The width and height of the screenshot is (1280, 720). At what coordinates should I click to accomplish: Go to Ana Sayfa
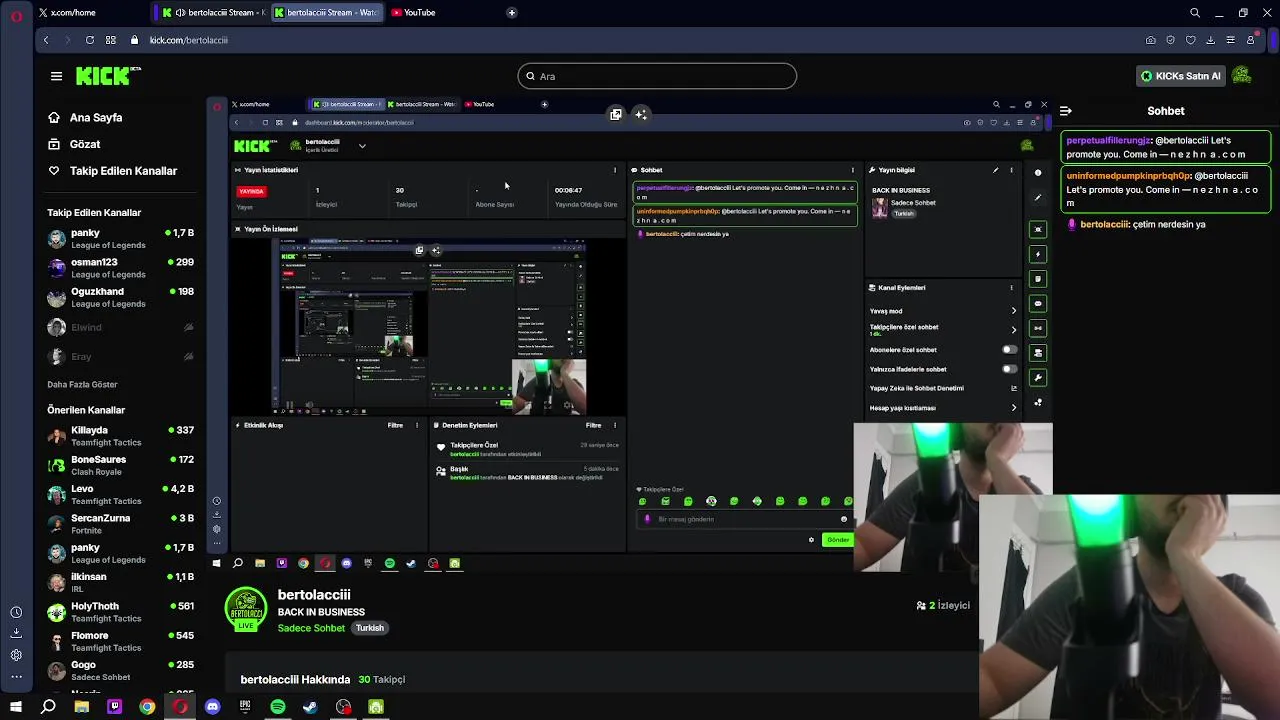tap(96, 117)
